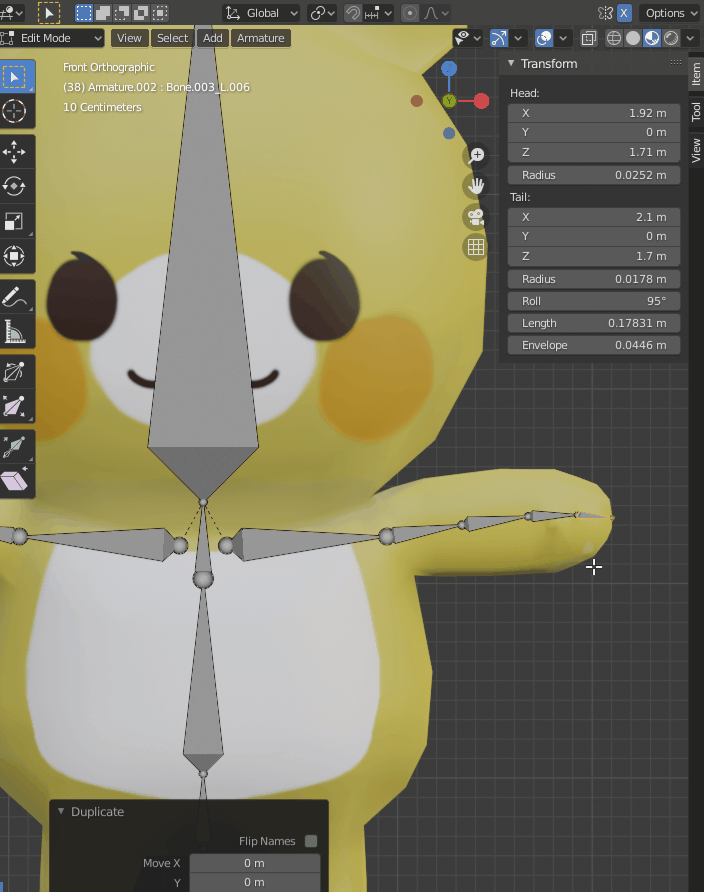The width and height of the screenshot is (704, 892).
Task: Activate the Move tool
Action: [x=14, y=152]
